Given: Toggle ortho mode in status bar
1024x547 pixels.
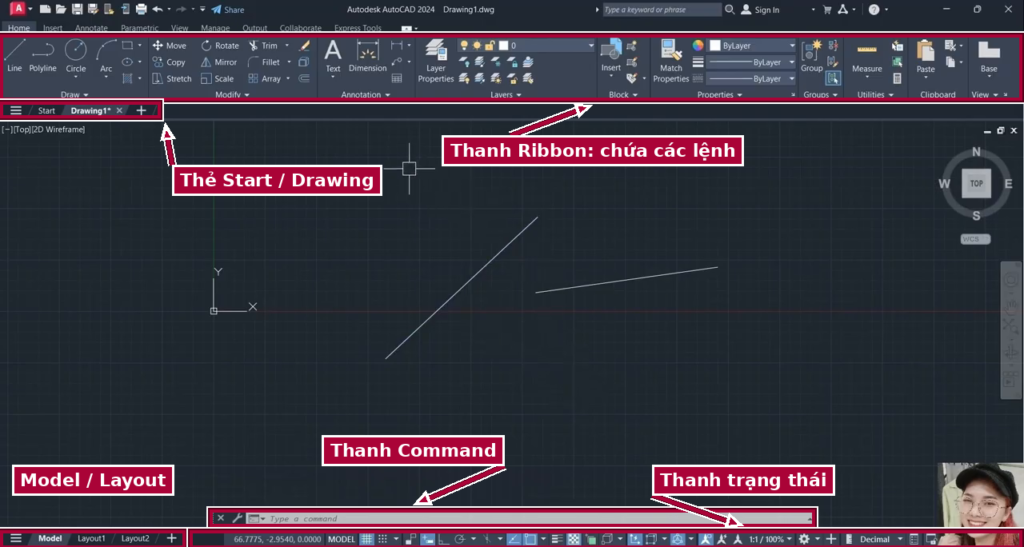Looking at the screenshot, I should click(x=443, y=539).
